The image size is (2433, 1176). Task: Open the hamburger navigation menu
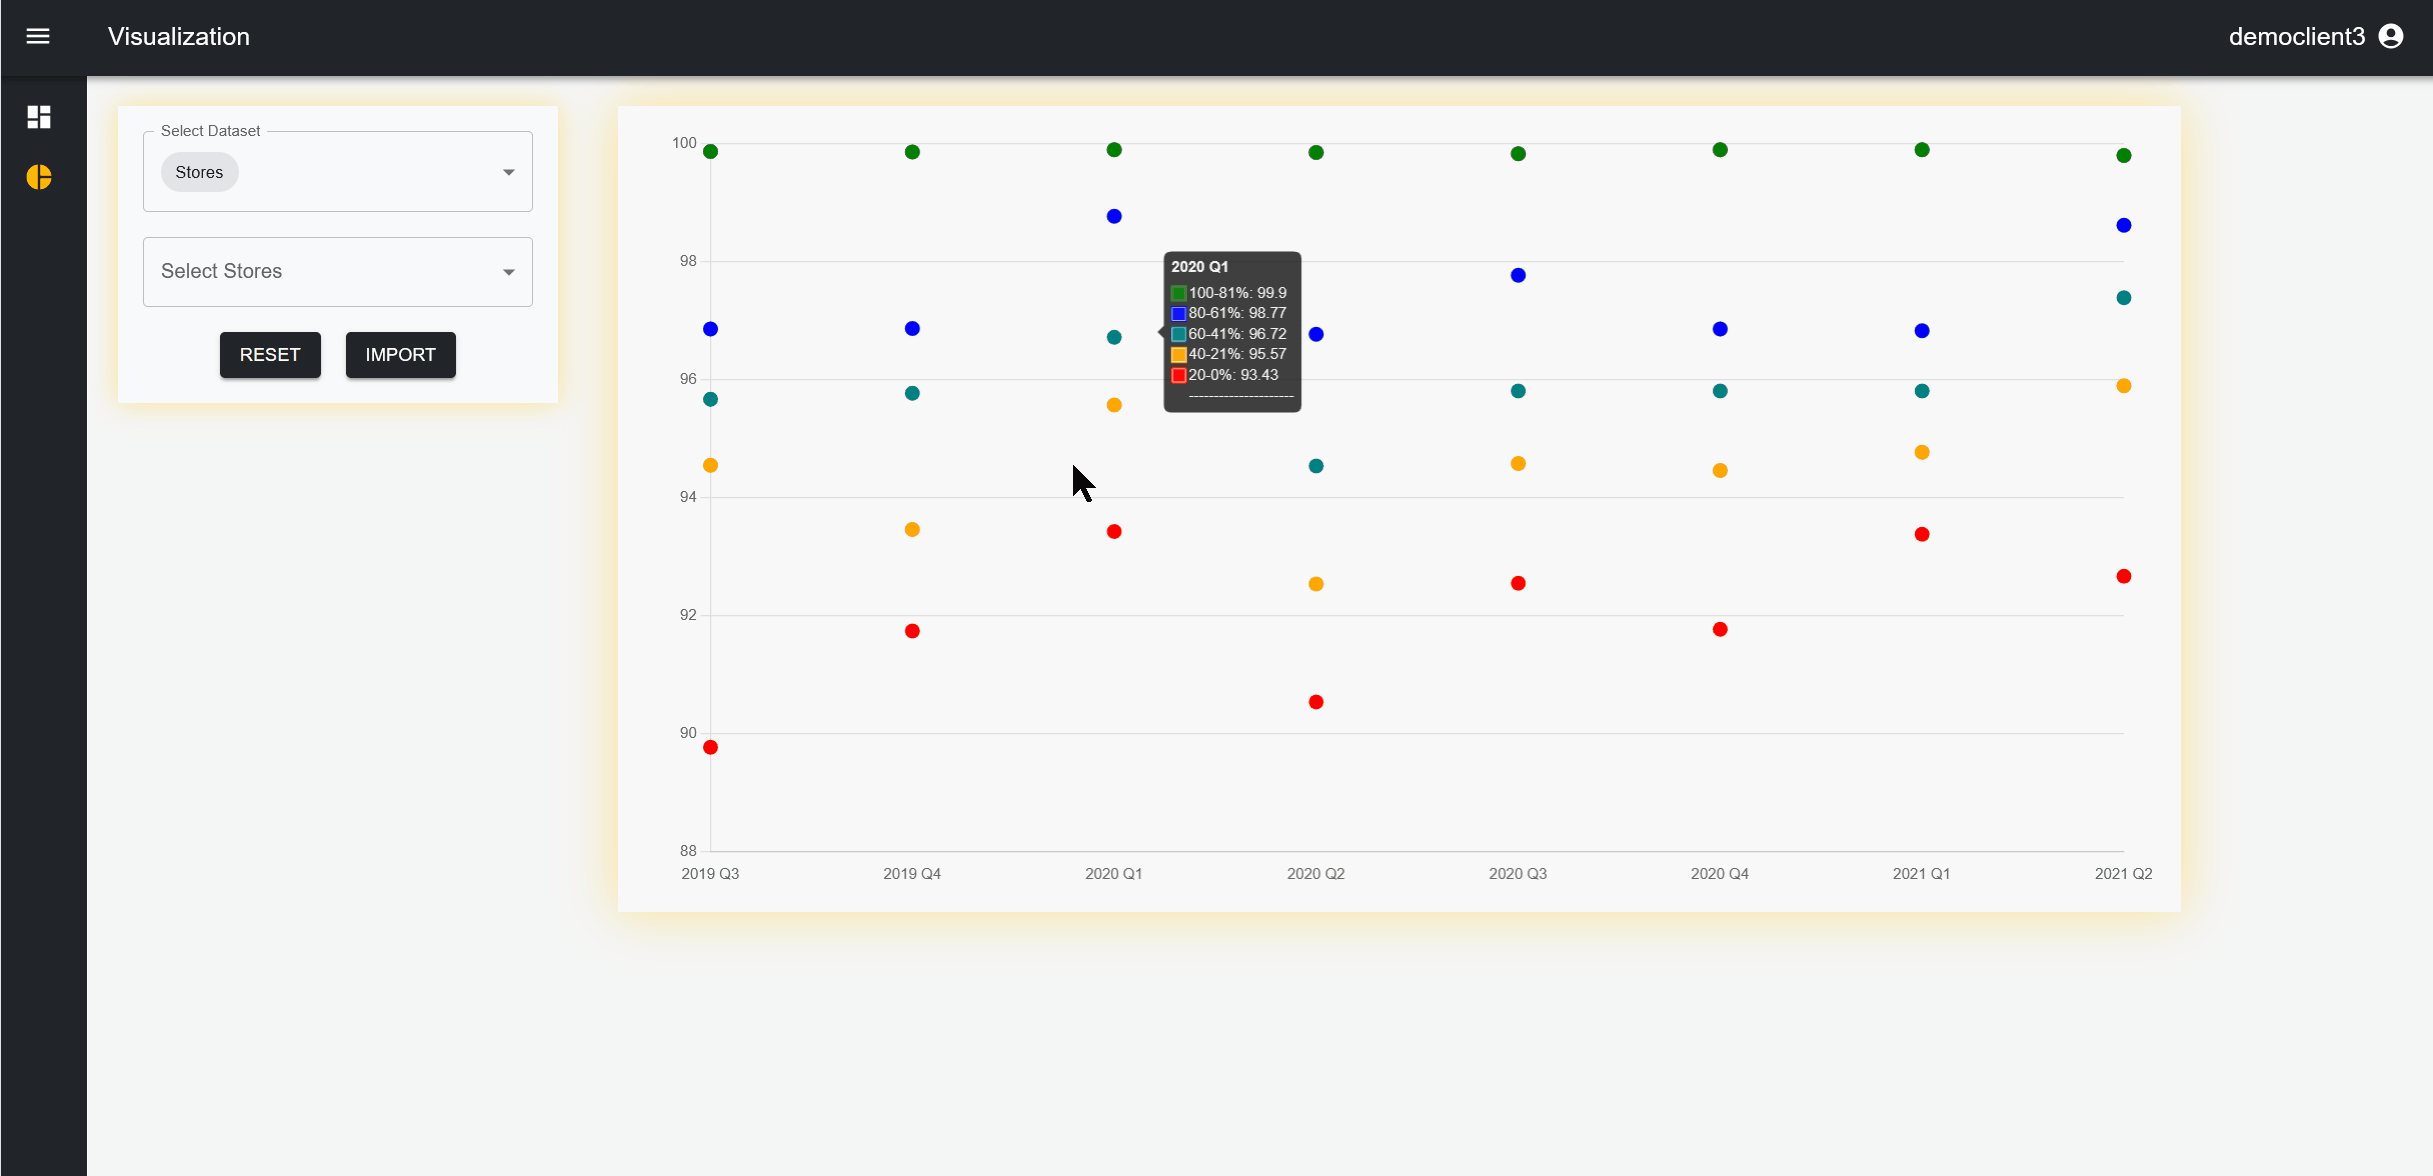[37, 36]
